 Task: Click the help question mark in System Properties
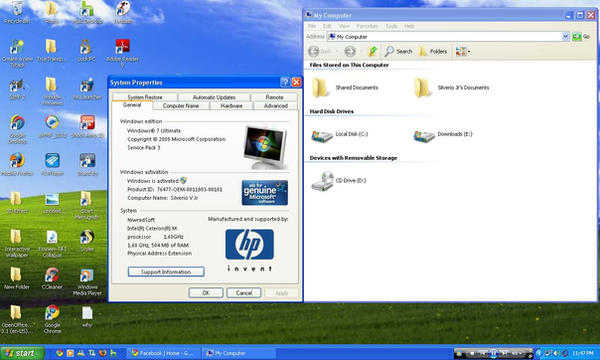(x=285, y=82)
